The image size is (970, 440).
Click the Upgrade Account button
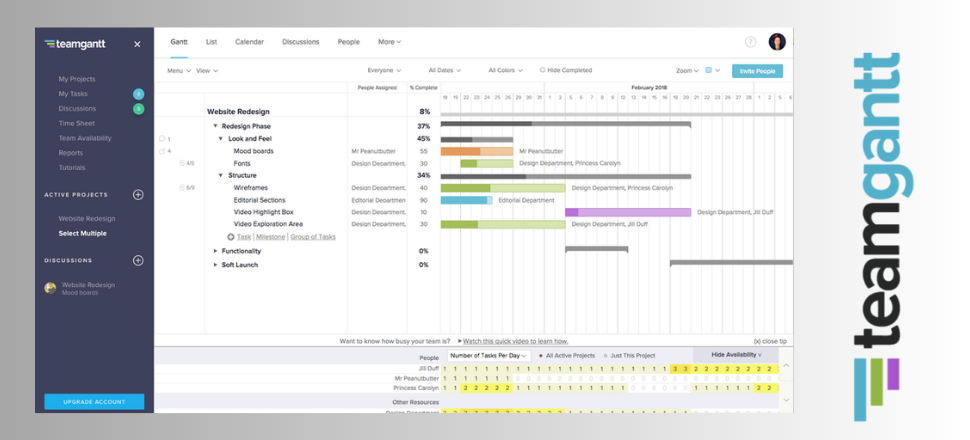click(x=94, y=402)
